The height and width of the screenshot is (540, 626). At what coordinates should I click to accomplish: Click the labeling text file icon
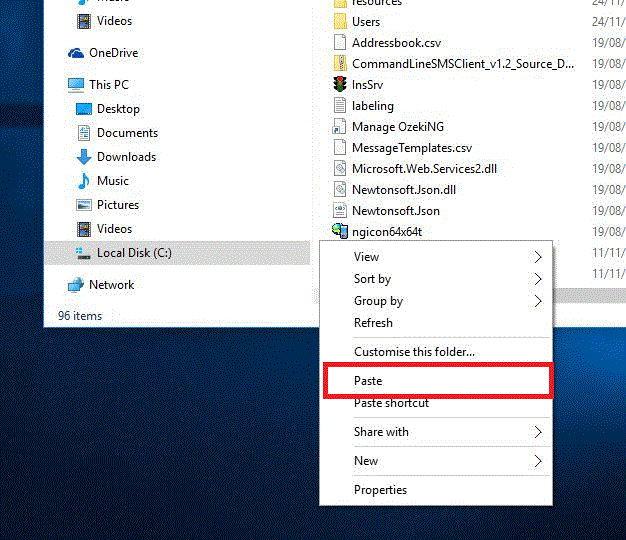coord(340,106)
